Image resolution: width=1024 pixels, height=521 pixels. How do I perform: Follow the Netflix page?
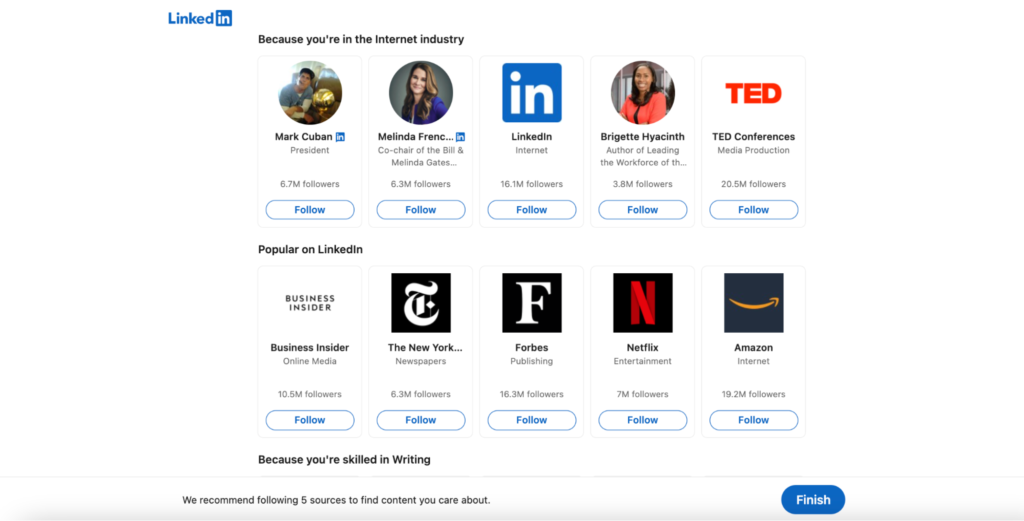(x=643, y=420)
